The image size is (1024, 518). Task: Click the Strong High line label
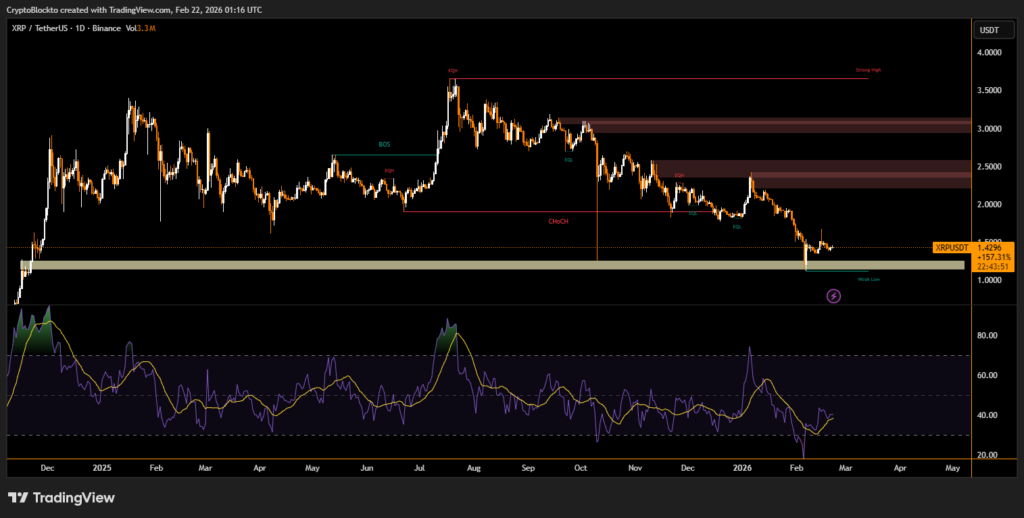pyautogui.click(x=868, y=71)
